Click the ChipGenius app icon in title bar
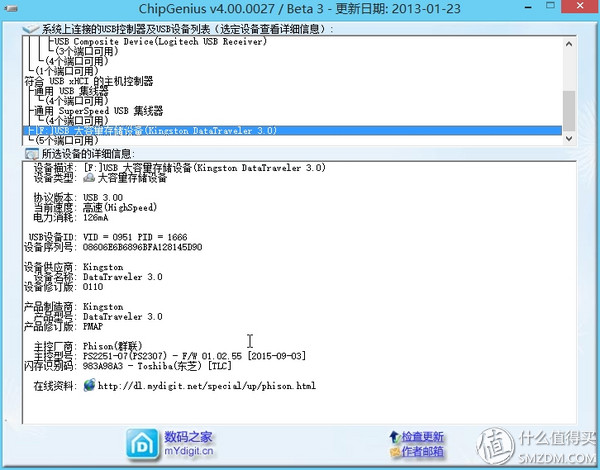The height and width of the screenshot is (470, 600). [10, 7]
